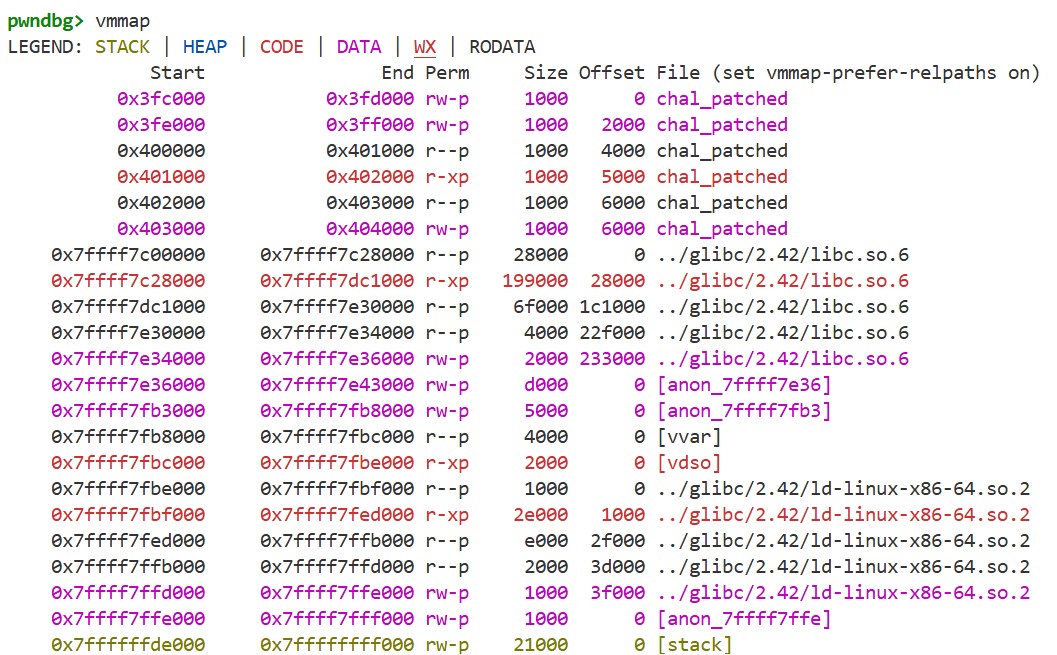This screenshot has height=655, width=1057.
Task: Select the RODATA legend label
Action: (502, 46)
